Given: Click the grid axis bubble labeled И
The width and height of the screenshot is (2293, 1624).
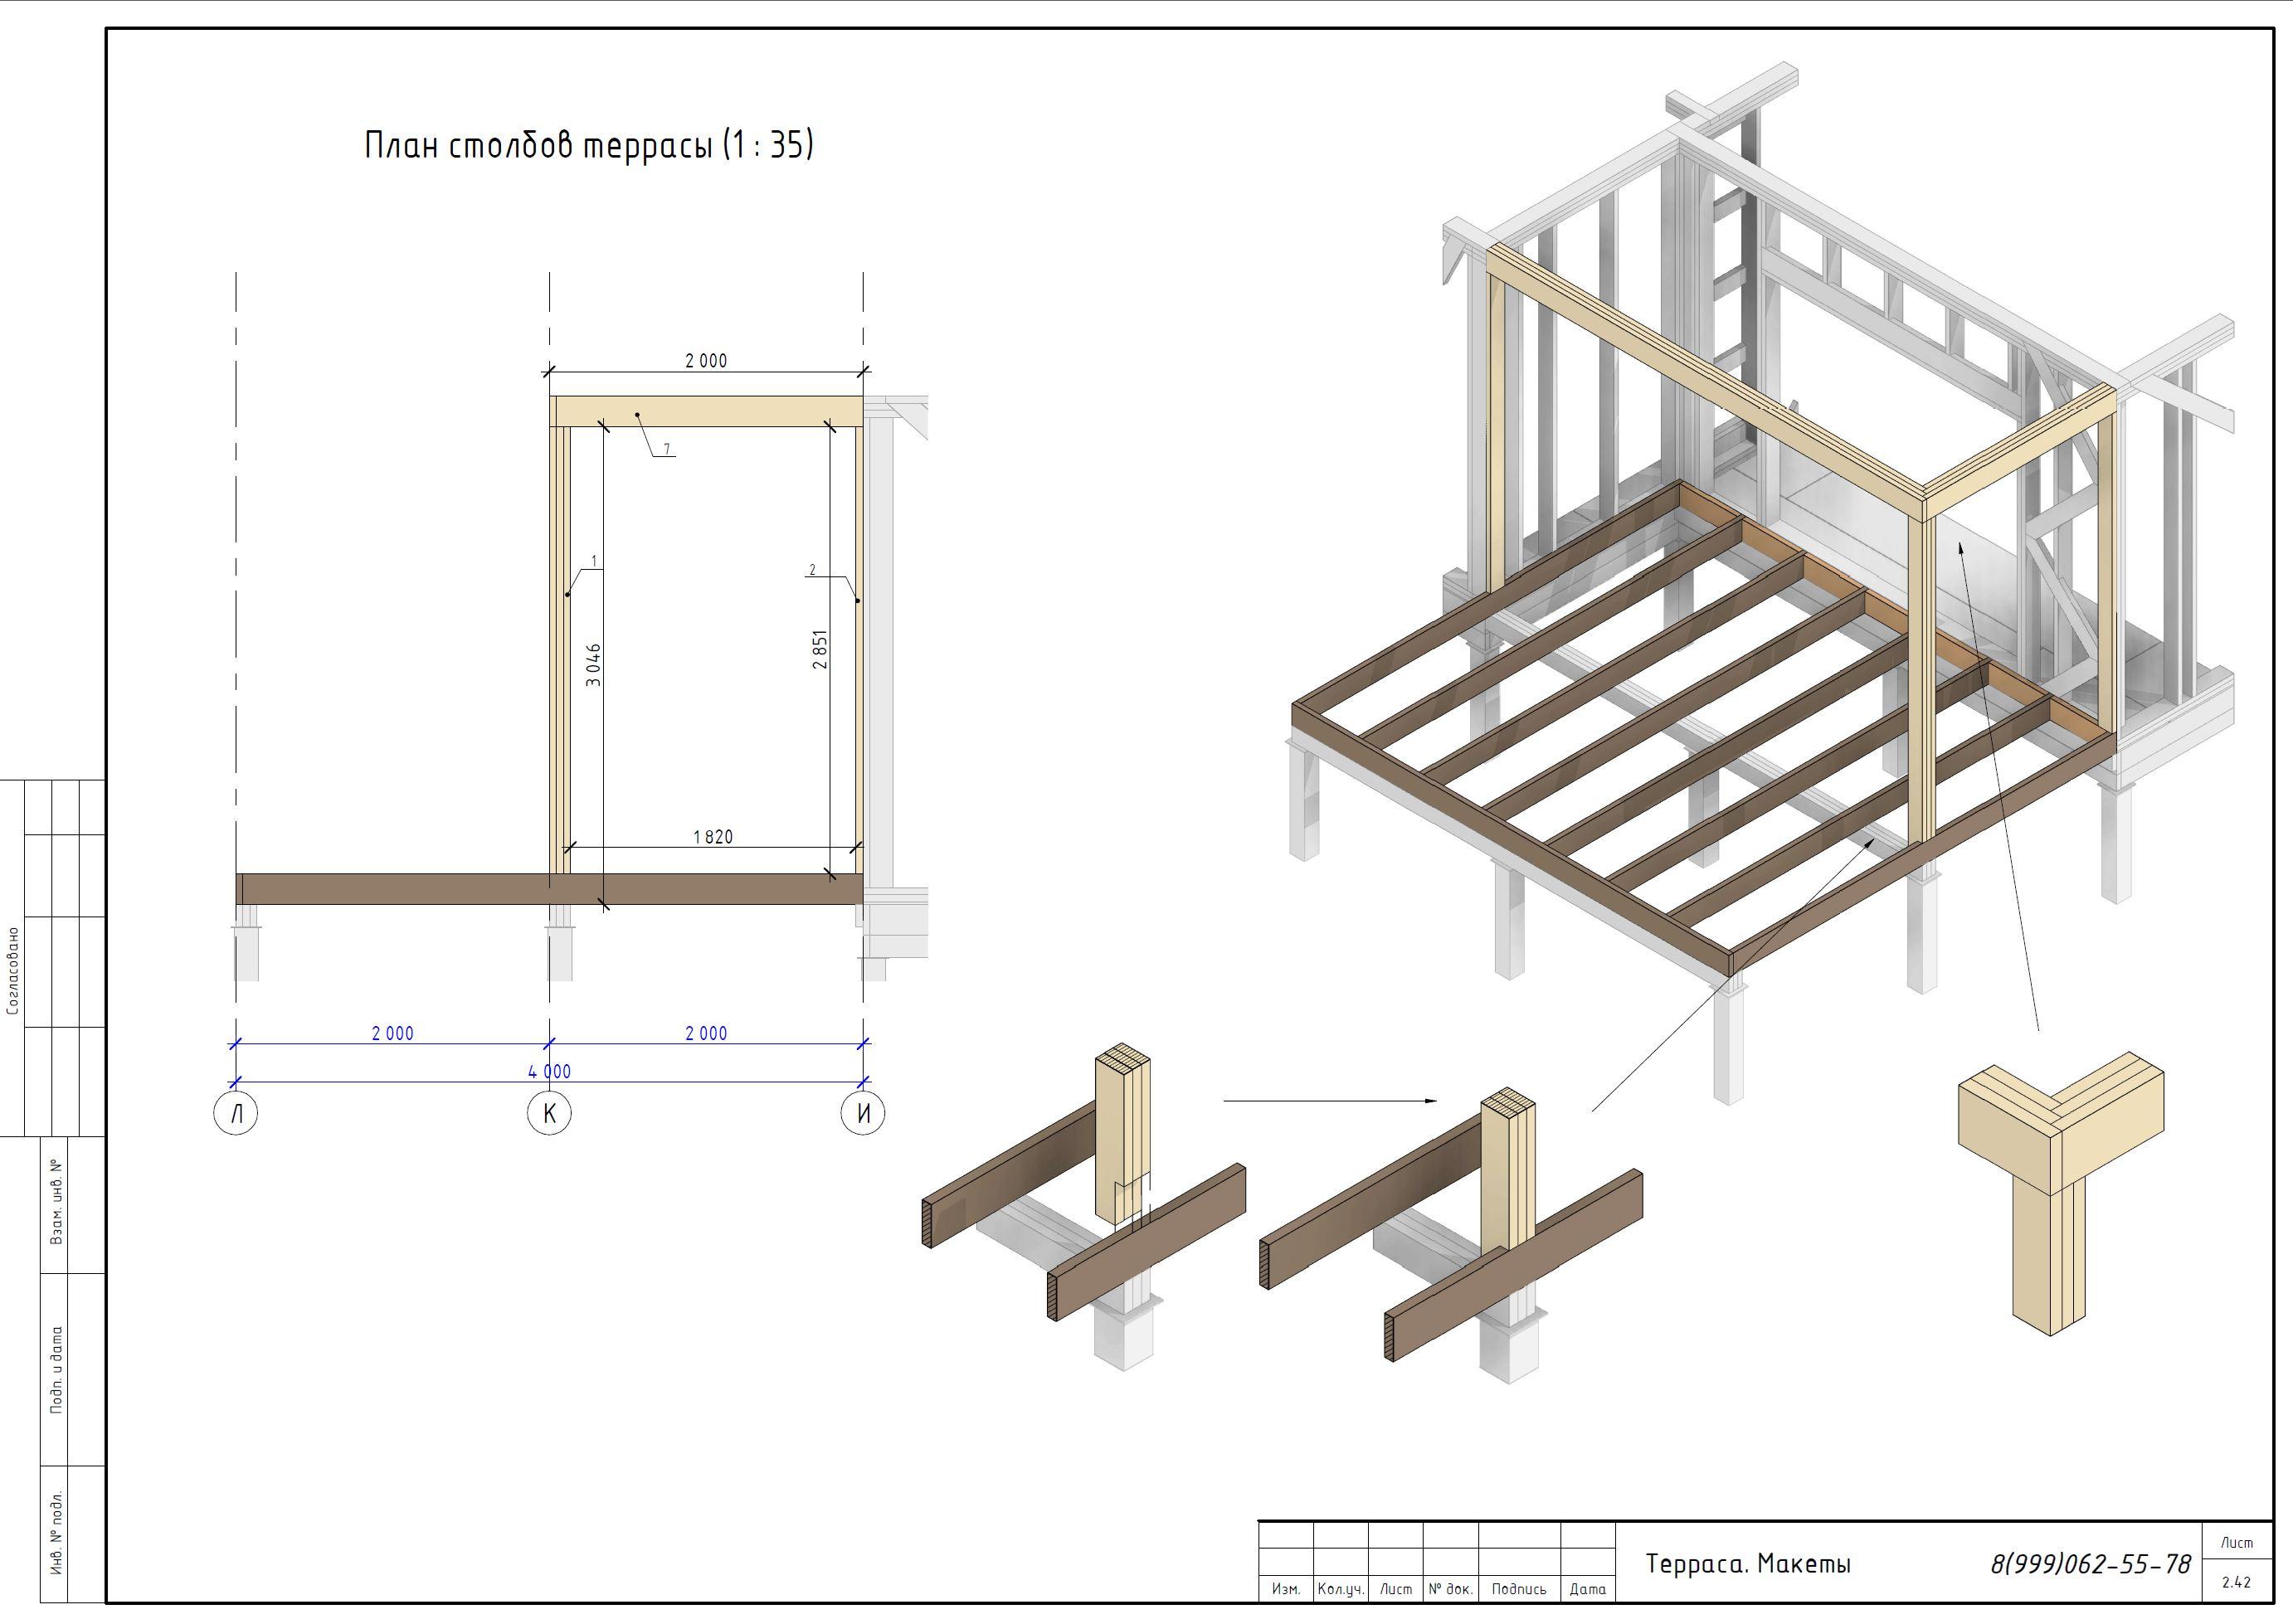Looking at the screenshot, I should [x=863, y=1113].
